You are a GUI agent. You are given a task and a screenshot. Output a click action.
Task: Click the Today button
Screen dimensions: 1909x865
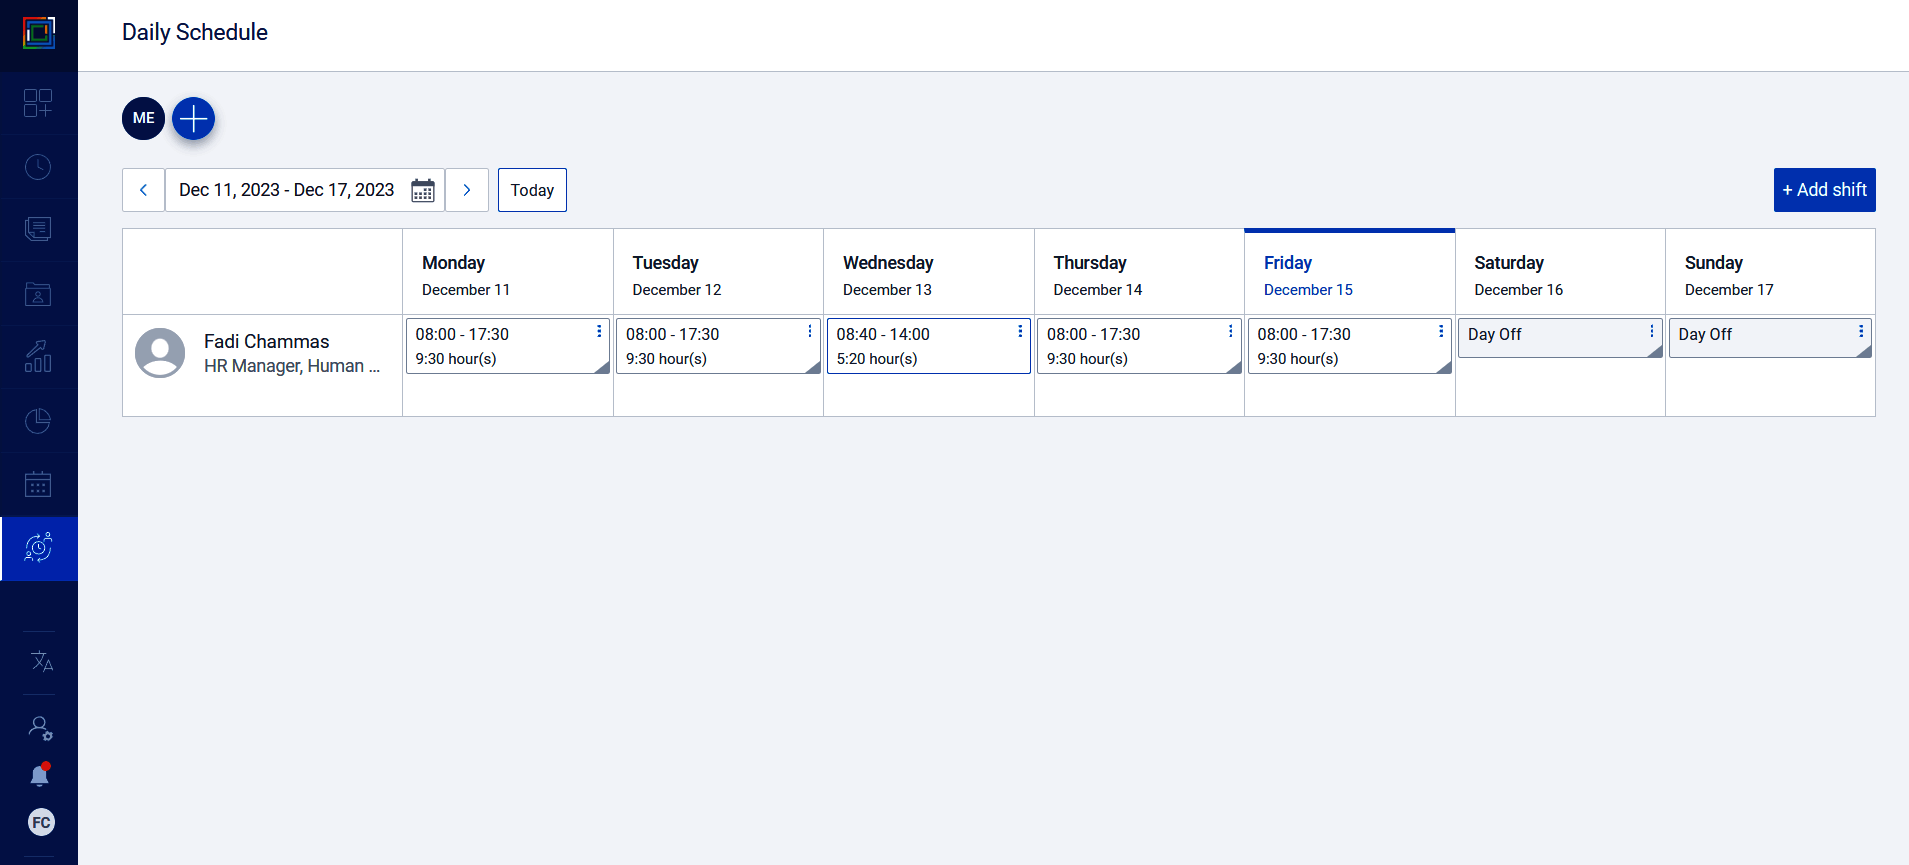coord(532,190)
